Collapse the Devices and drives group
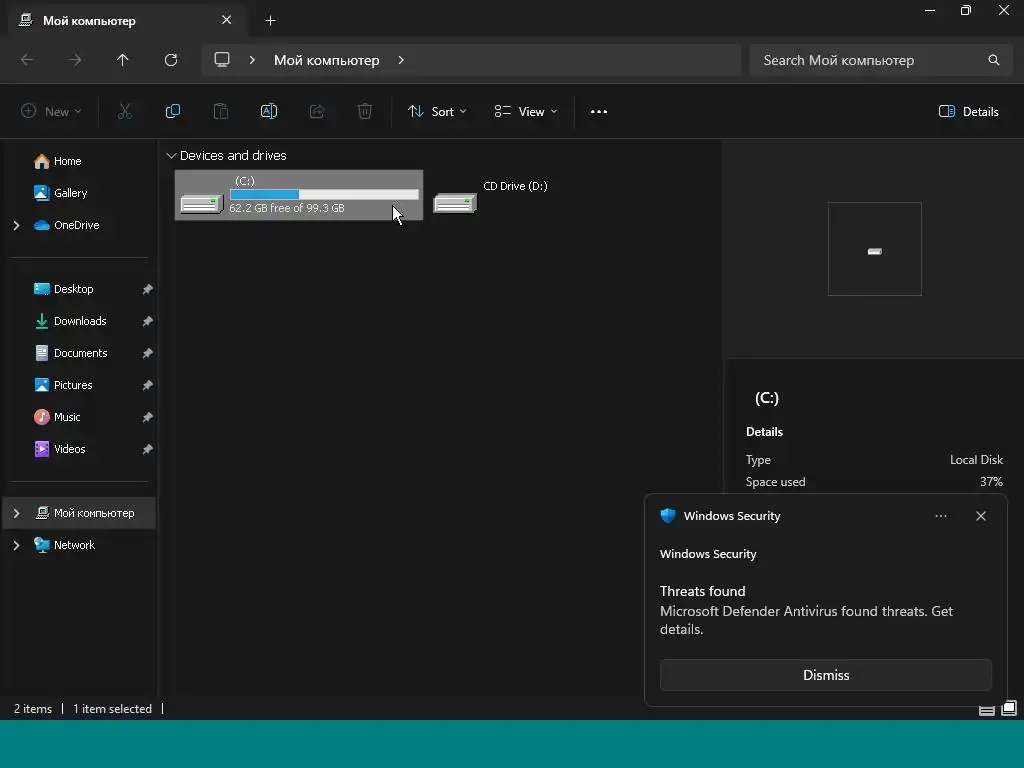This screenshot has width=1024, height=768. [171, 155]
